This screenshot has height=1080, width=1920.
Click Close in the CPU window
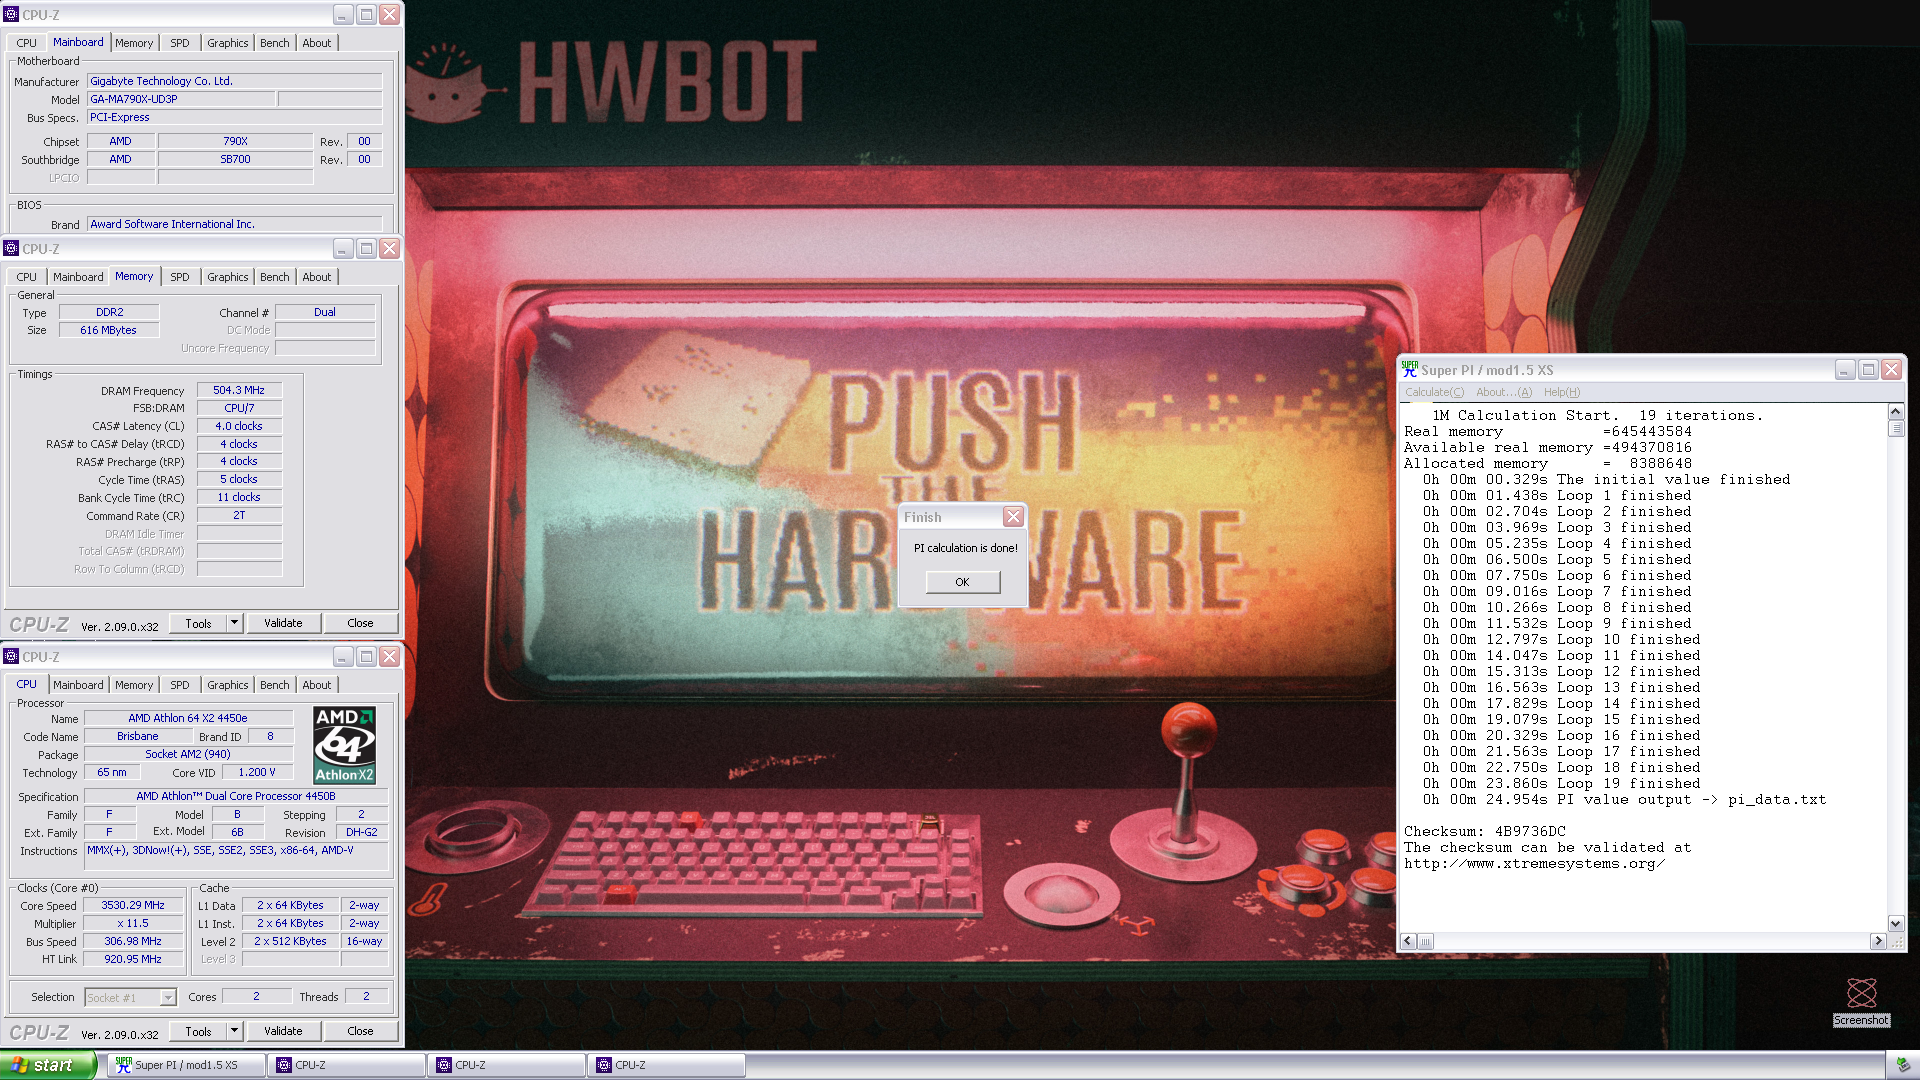point(360,1031)
